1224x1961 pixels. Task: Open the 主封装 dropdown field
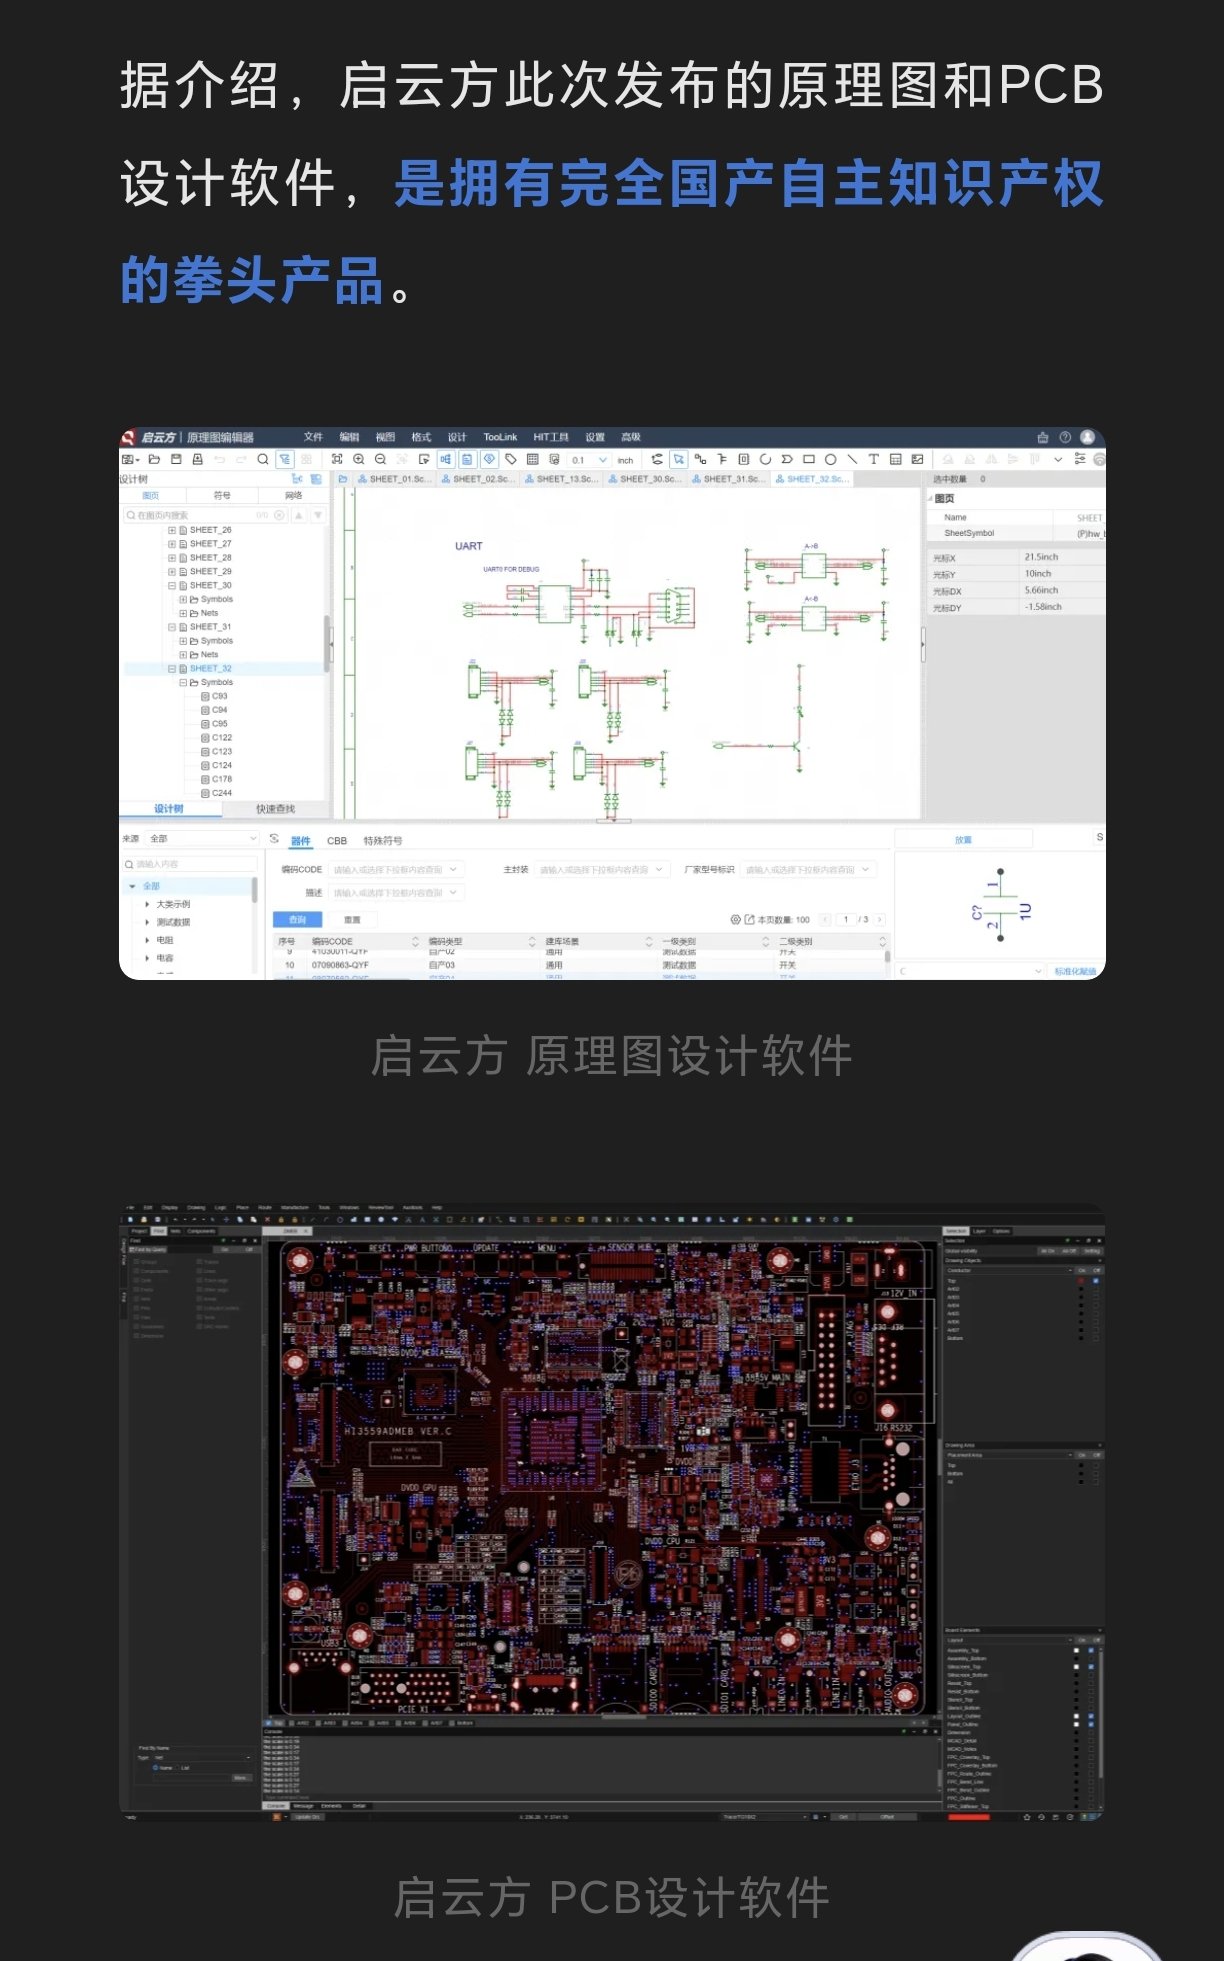click(x=602, y=870)
